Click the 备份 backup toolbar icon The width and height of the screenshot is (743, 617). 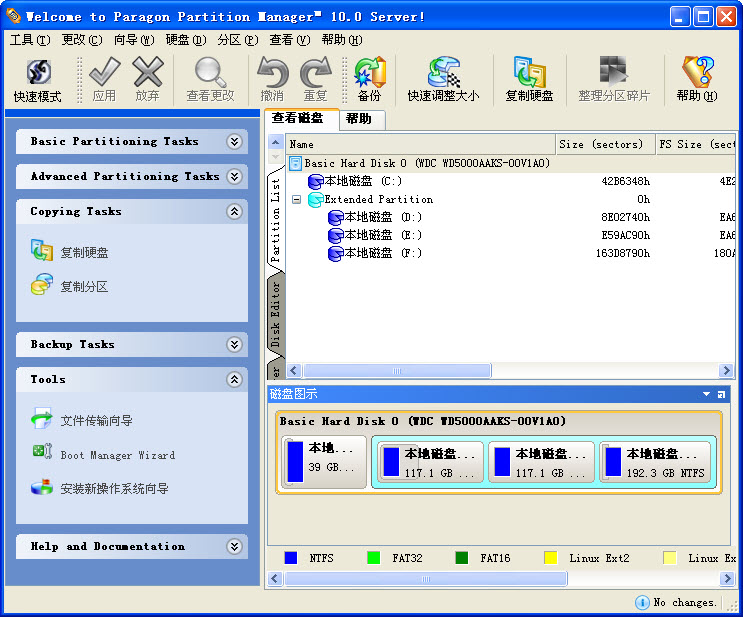tap(369, 80)
